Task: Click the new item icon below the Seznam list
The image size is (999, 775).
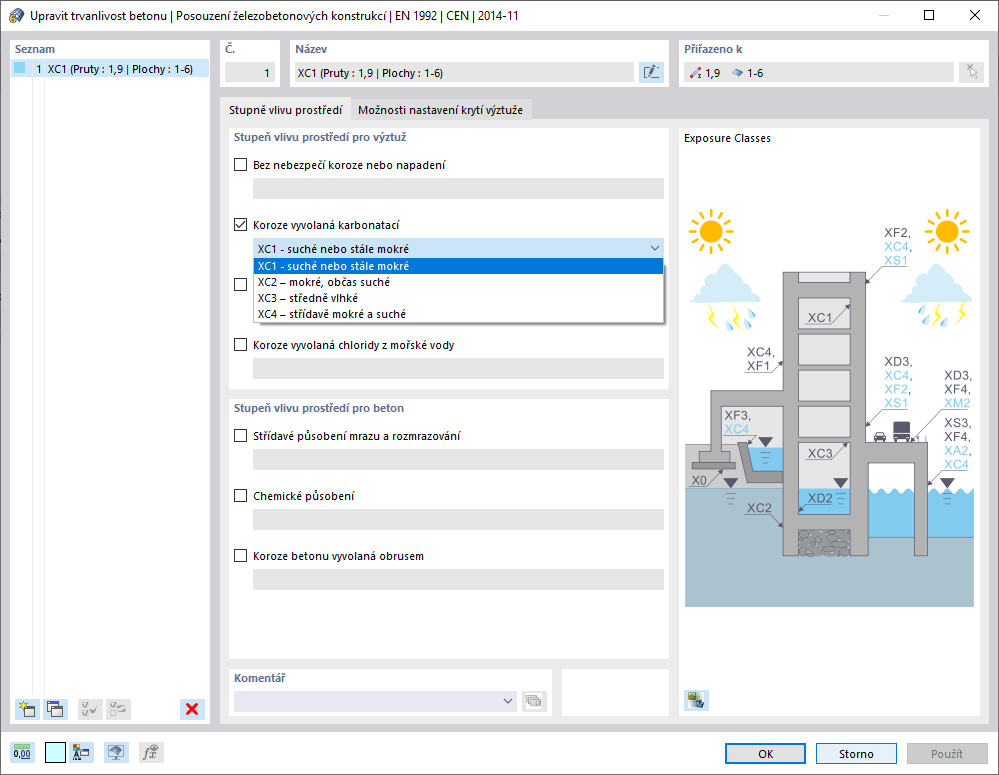Action: point(27,709)
